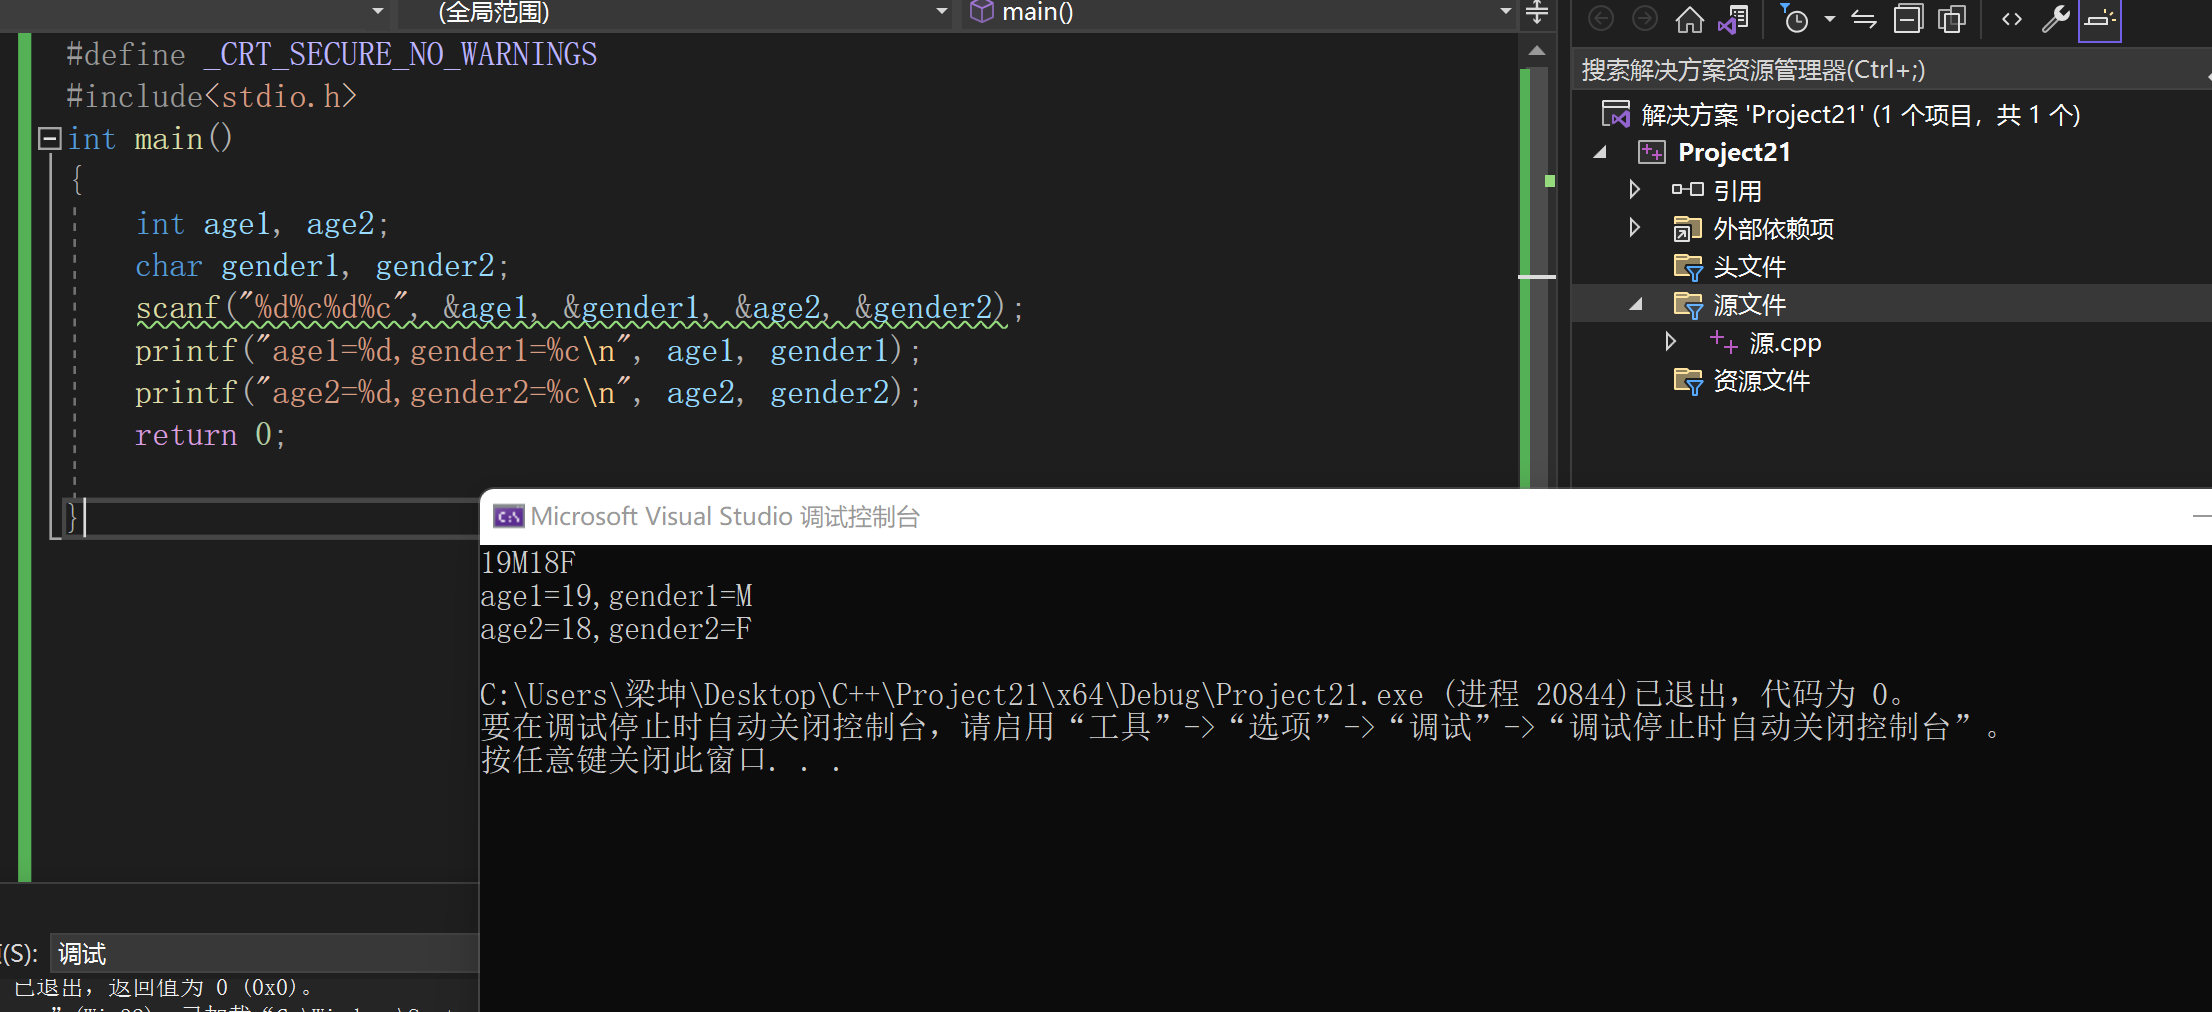Viewport: 2212px width, 1012px height.
Task: Click the '已退出，返回值为 0 (0x0)' output line
Action: point(163,988)
